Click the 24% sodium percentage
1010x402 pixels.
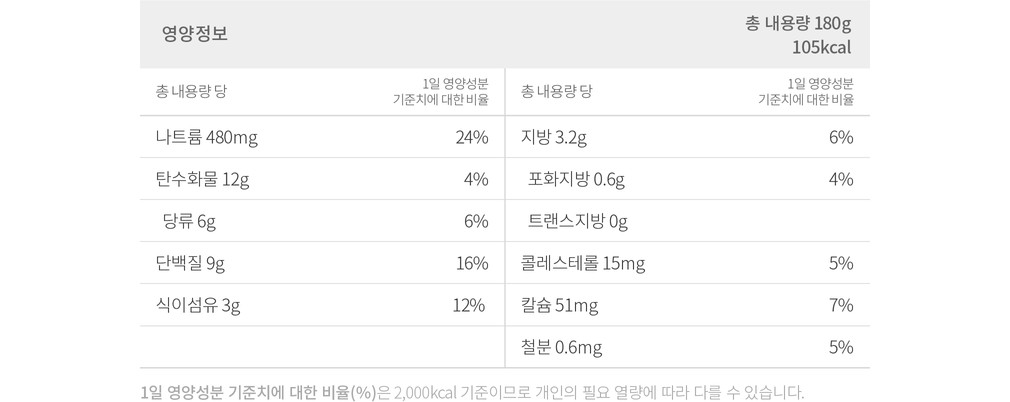point(471,137)
